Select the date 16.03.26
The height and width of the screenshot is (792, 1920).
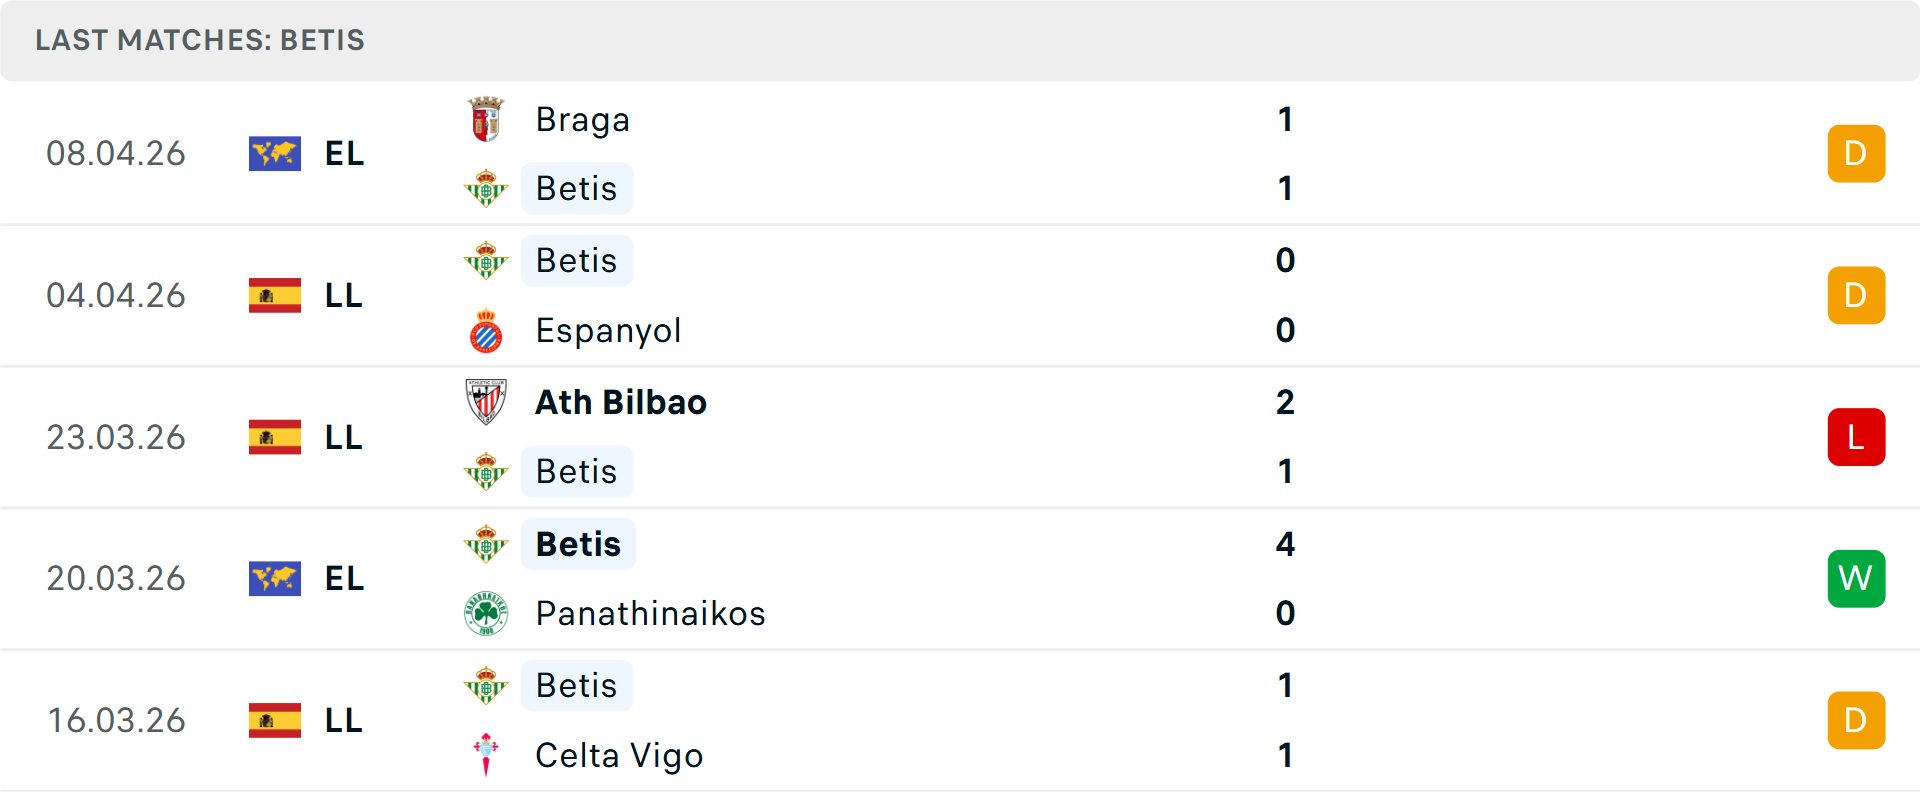point(116,720)
